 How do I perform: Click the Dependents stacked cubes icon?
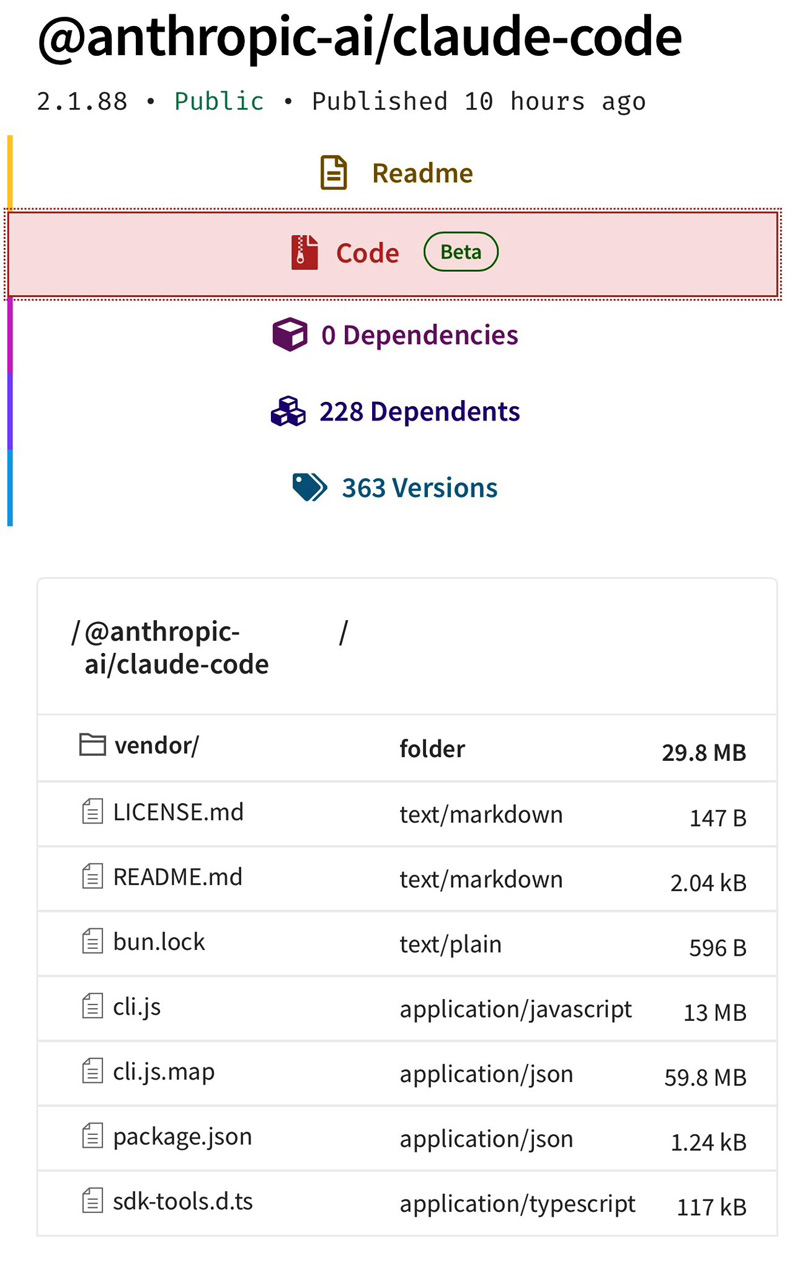(x=288, y=411)
